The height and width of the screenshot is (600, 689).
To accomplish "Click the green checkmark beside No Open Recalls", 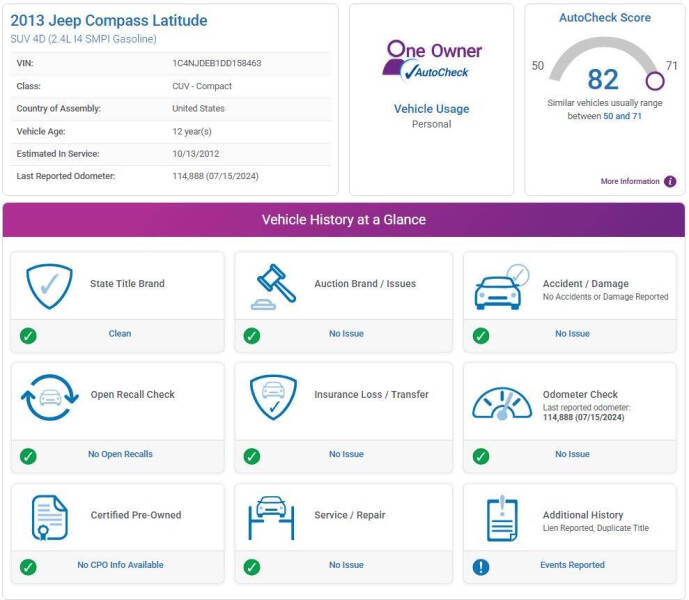I will [x=28, y=456].
